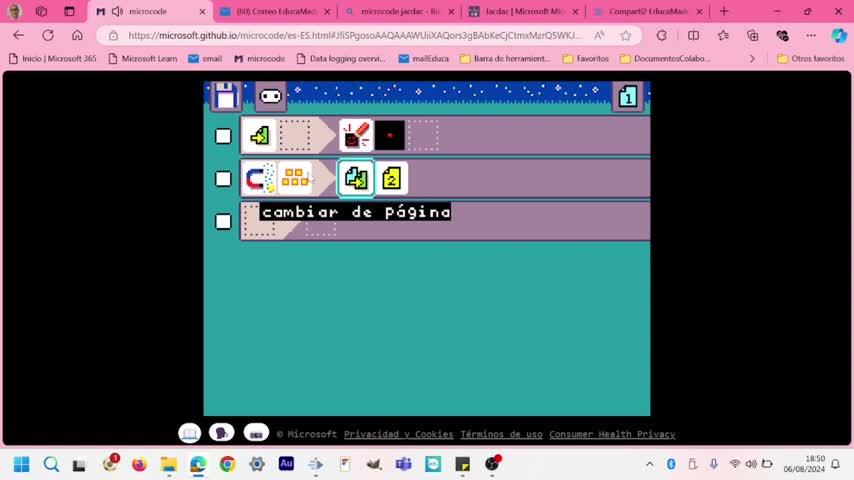The height and width of the screenshot is (480, 854).
Task: Open the microcode bookmark
Action: point(259,58)
